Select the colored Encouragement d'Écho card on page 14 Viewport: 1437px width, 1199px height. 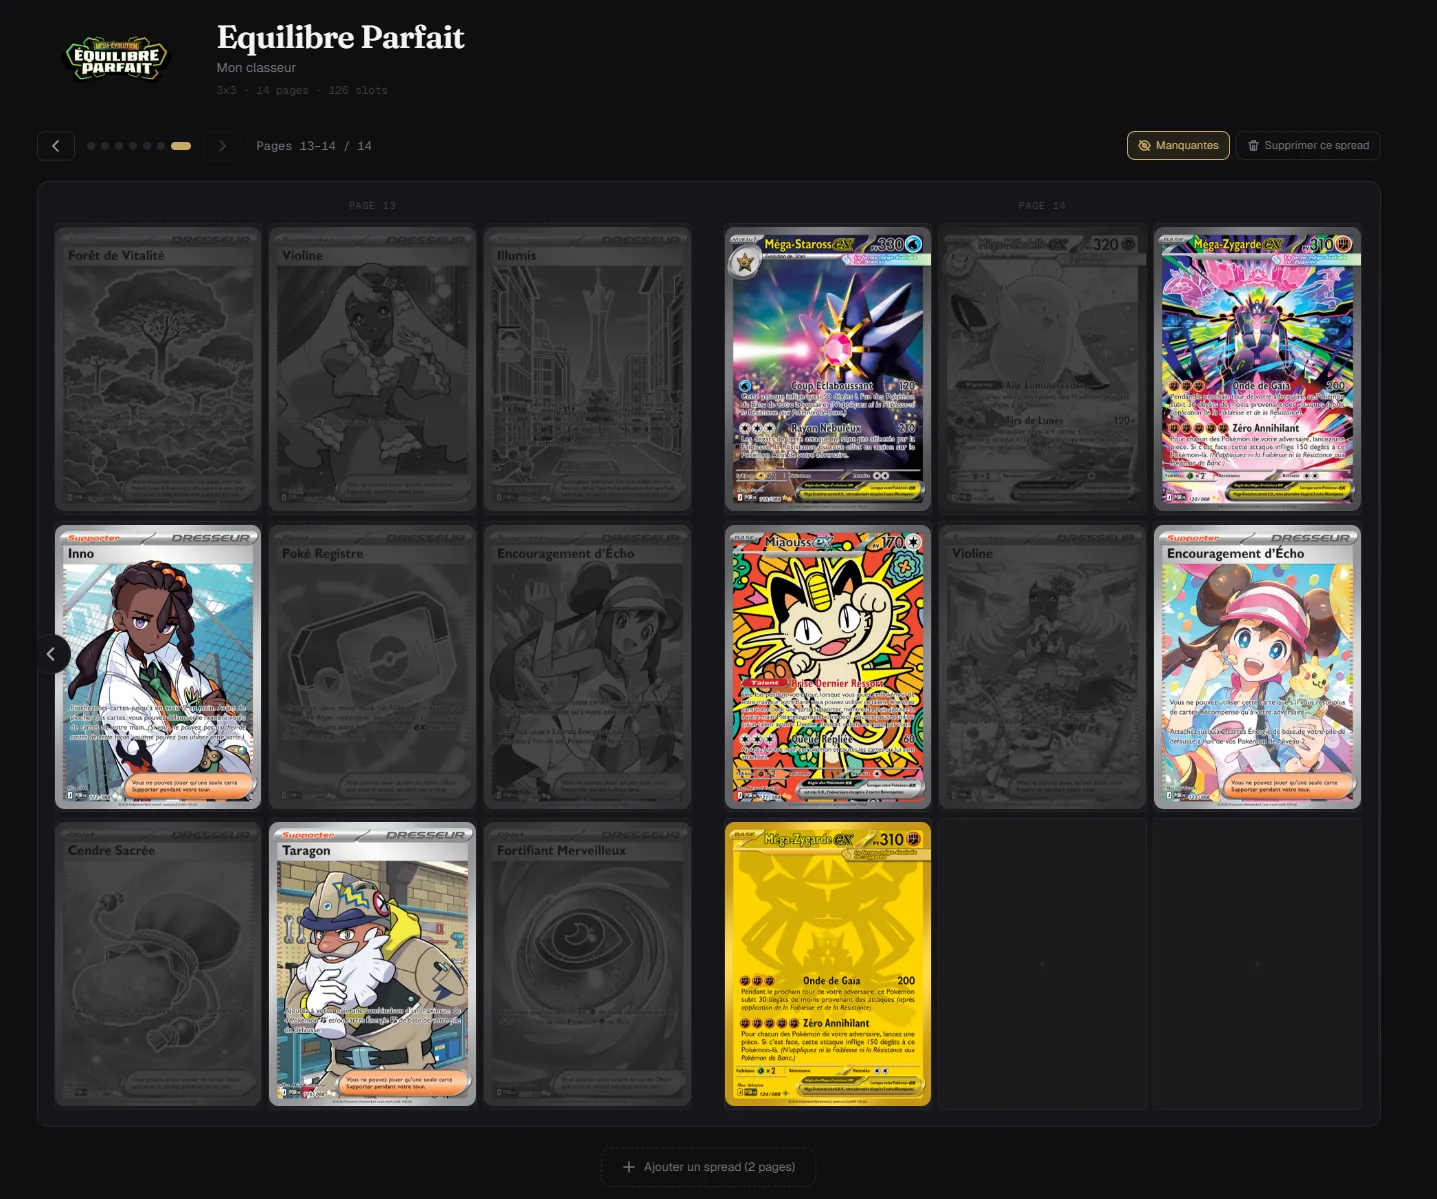(1257, 666)
